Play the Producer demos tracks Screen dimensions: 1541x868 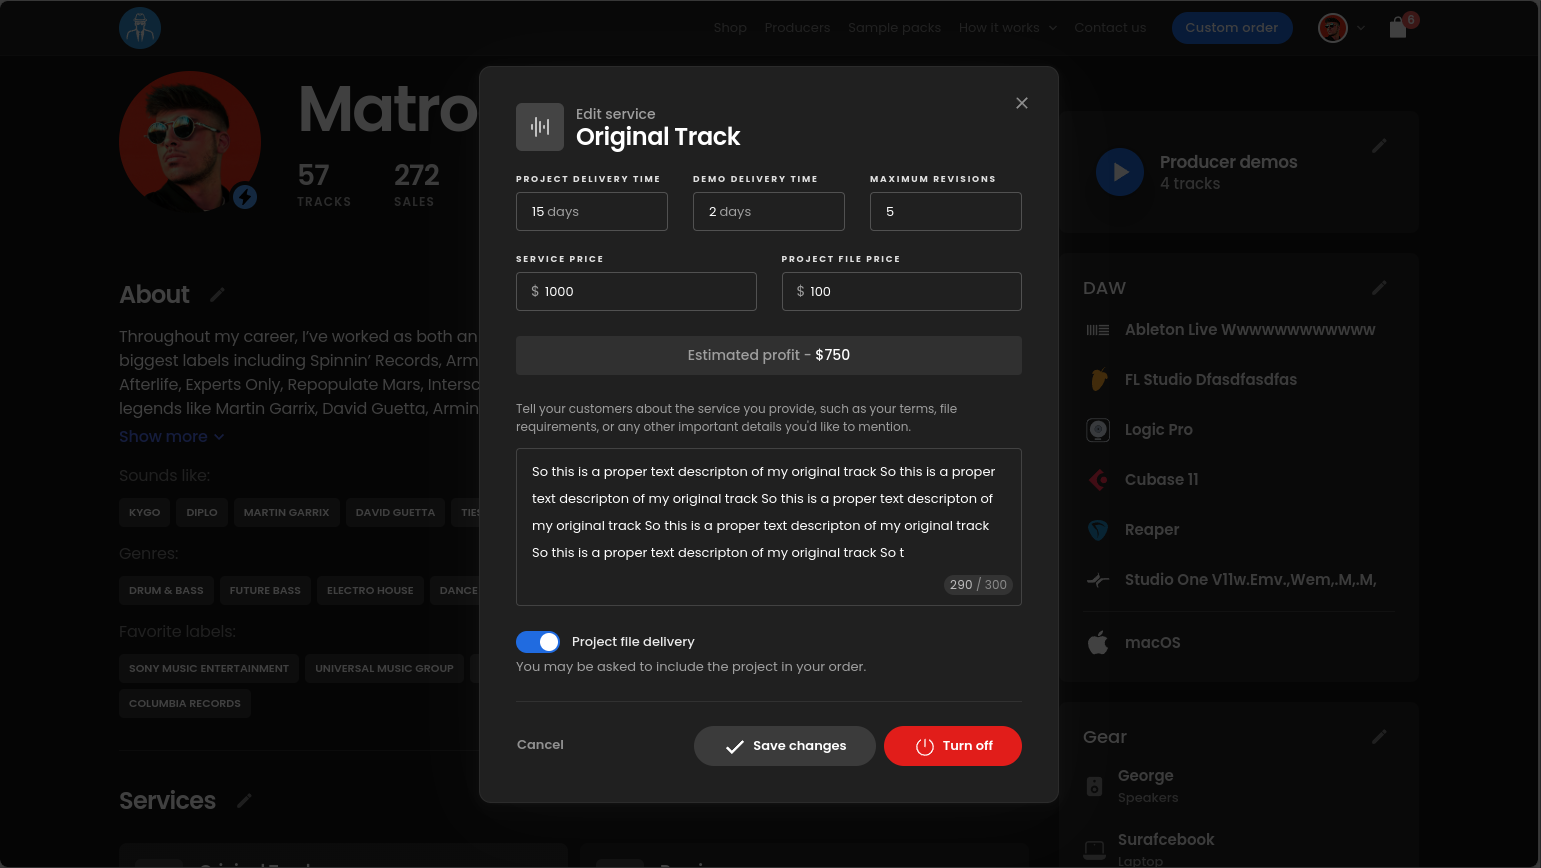[1120, 172]
